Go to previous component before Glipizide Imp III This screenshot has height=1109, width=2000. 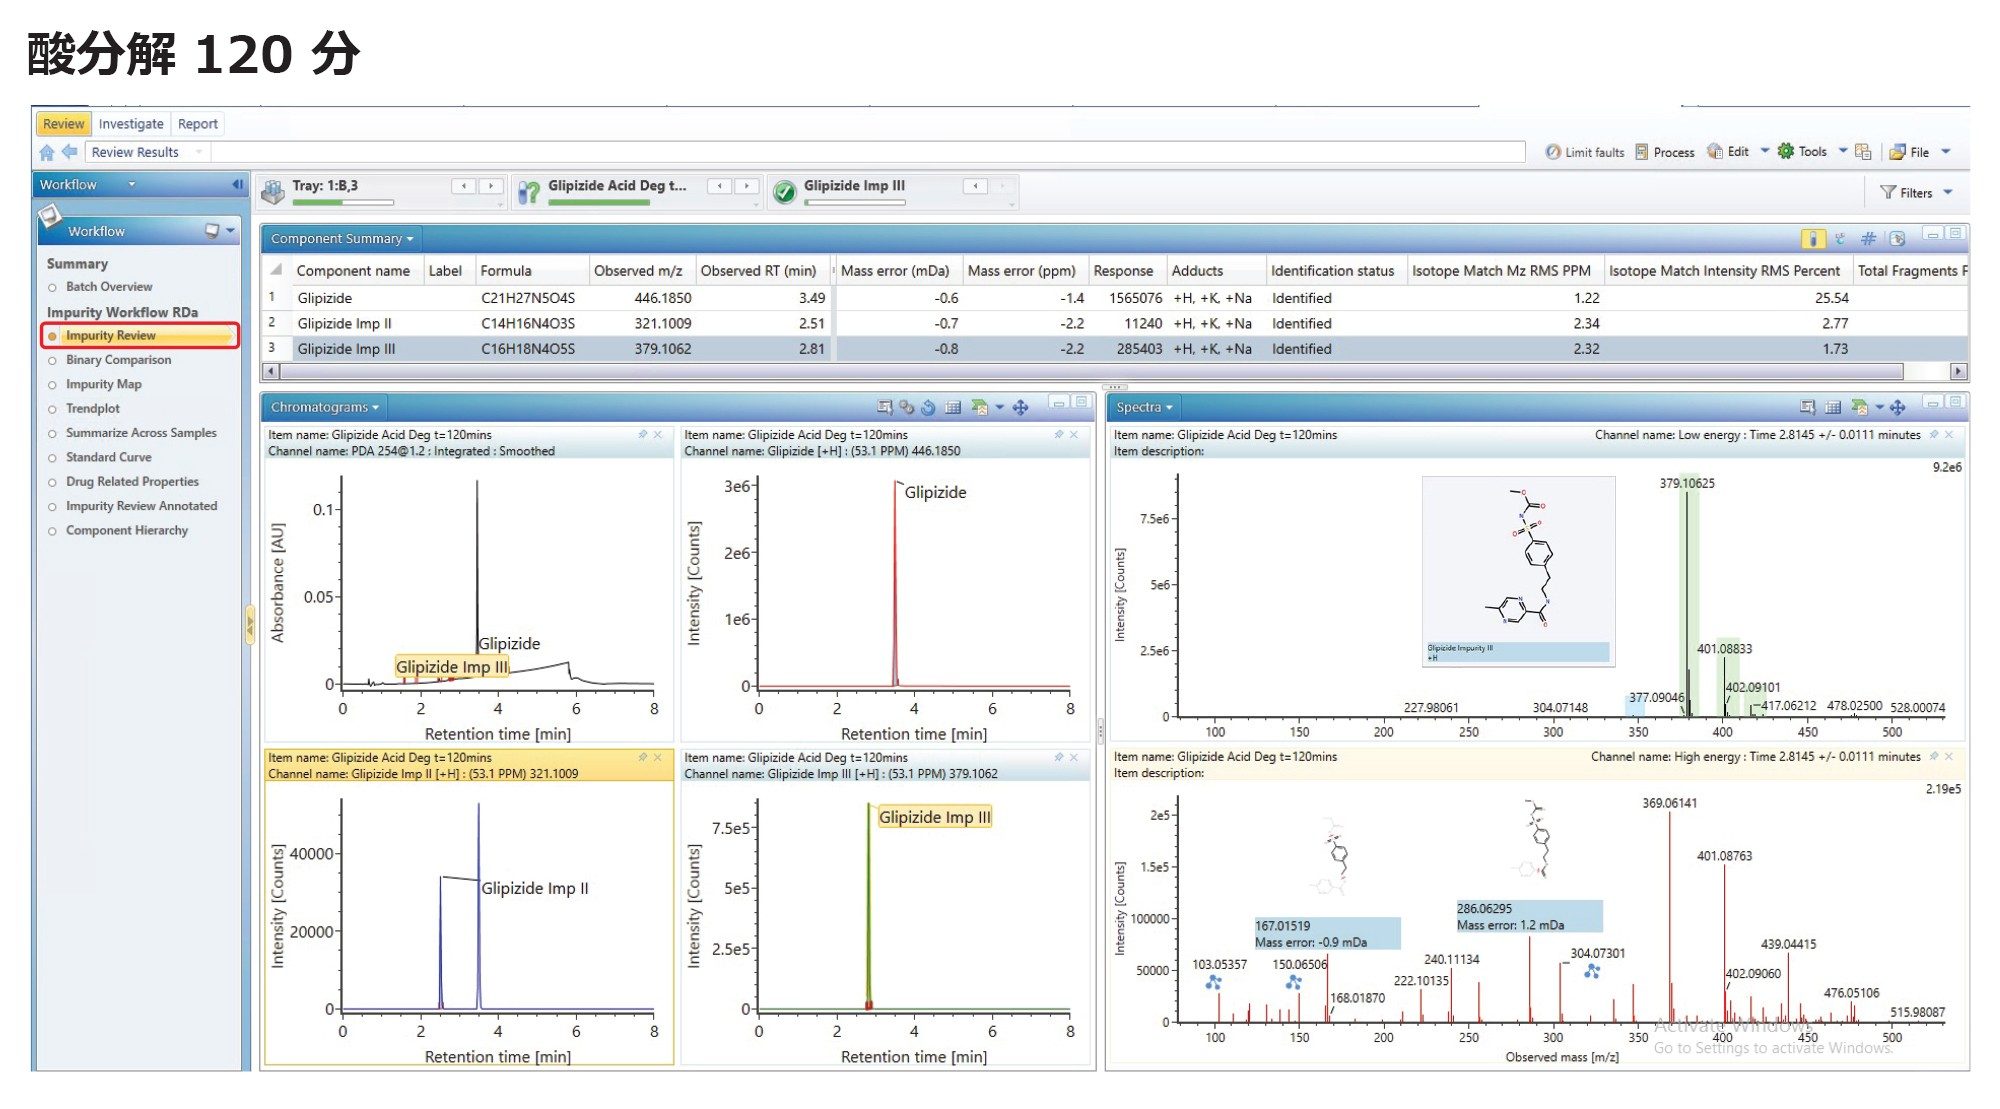point(975,186)
